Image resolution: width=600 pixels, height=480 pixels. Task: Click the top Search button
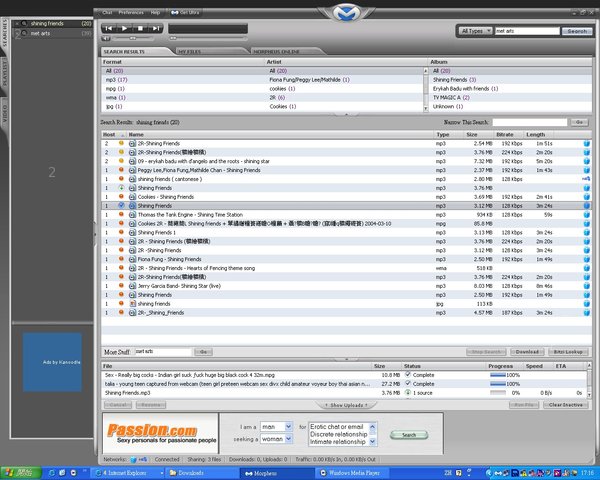[x=577, y=31]
